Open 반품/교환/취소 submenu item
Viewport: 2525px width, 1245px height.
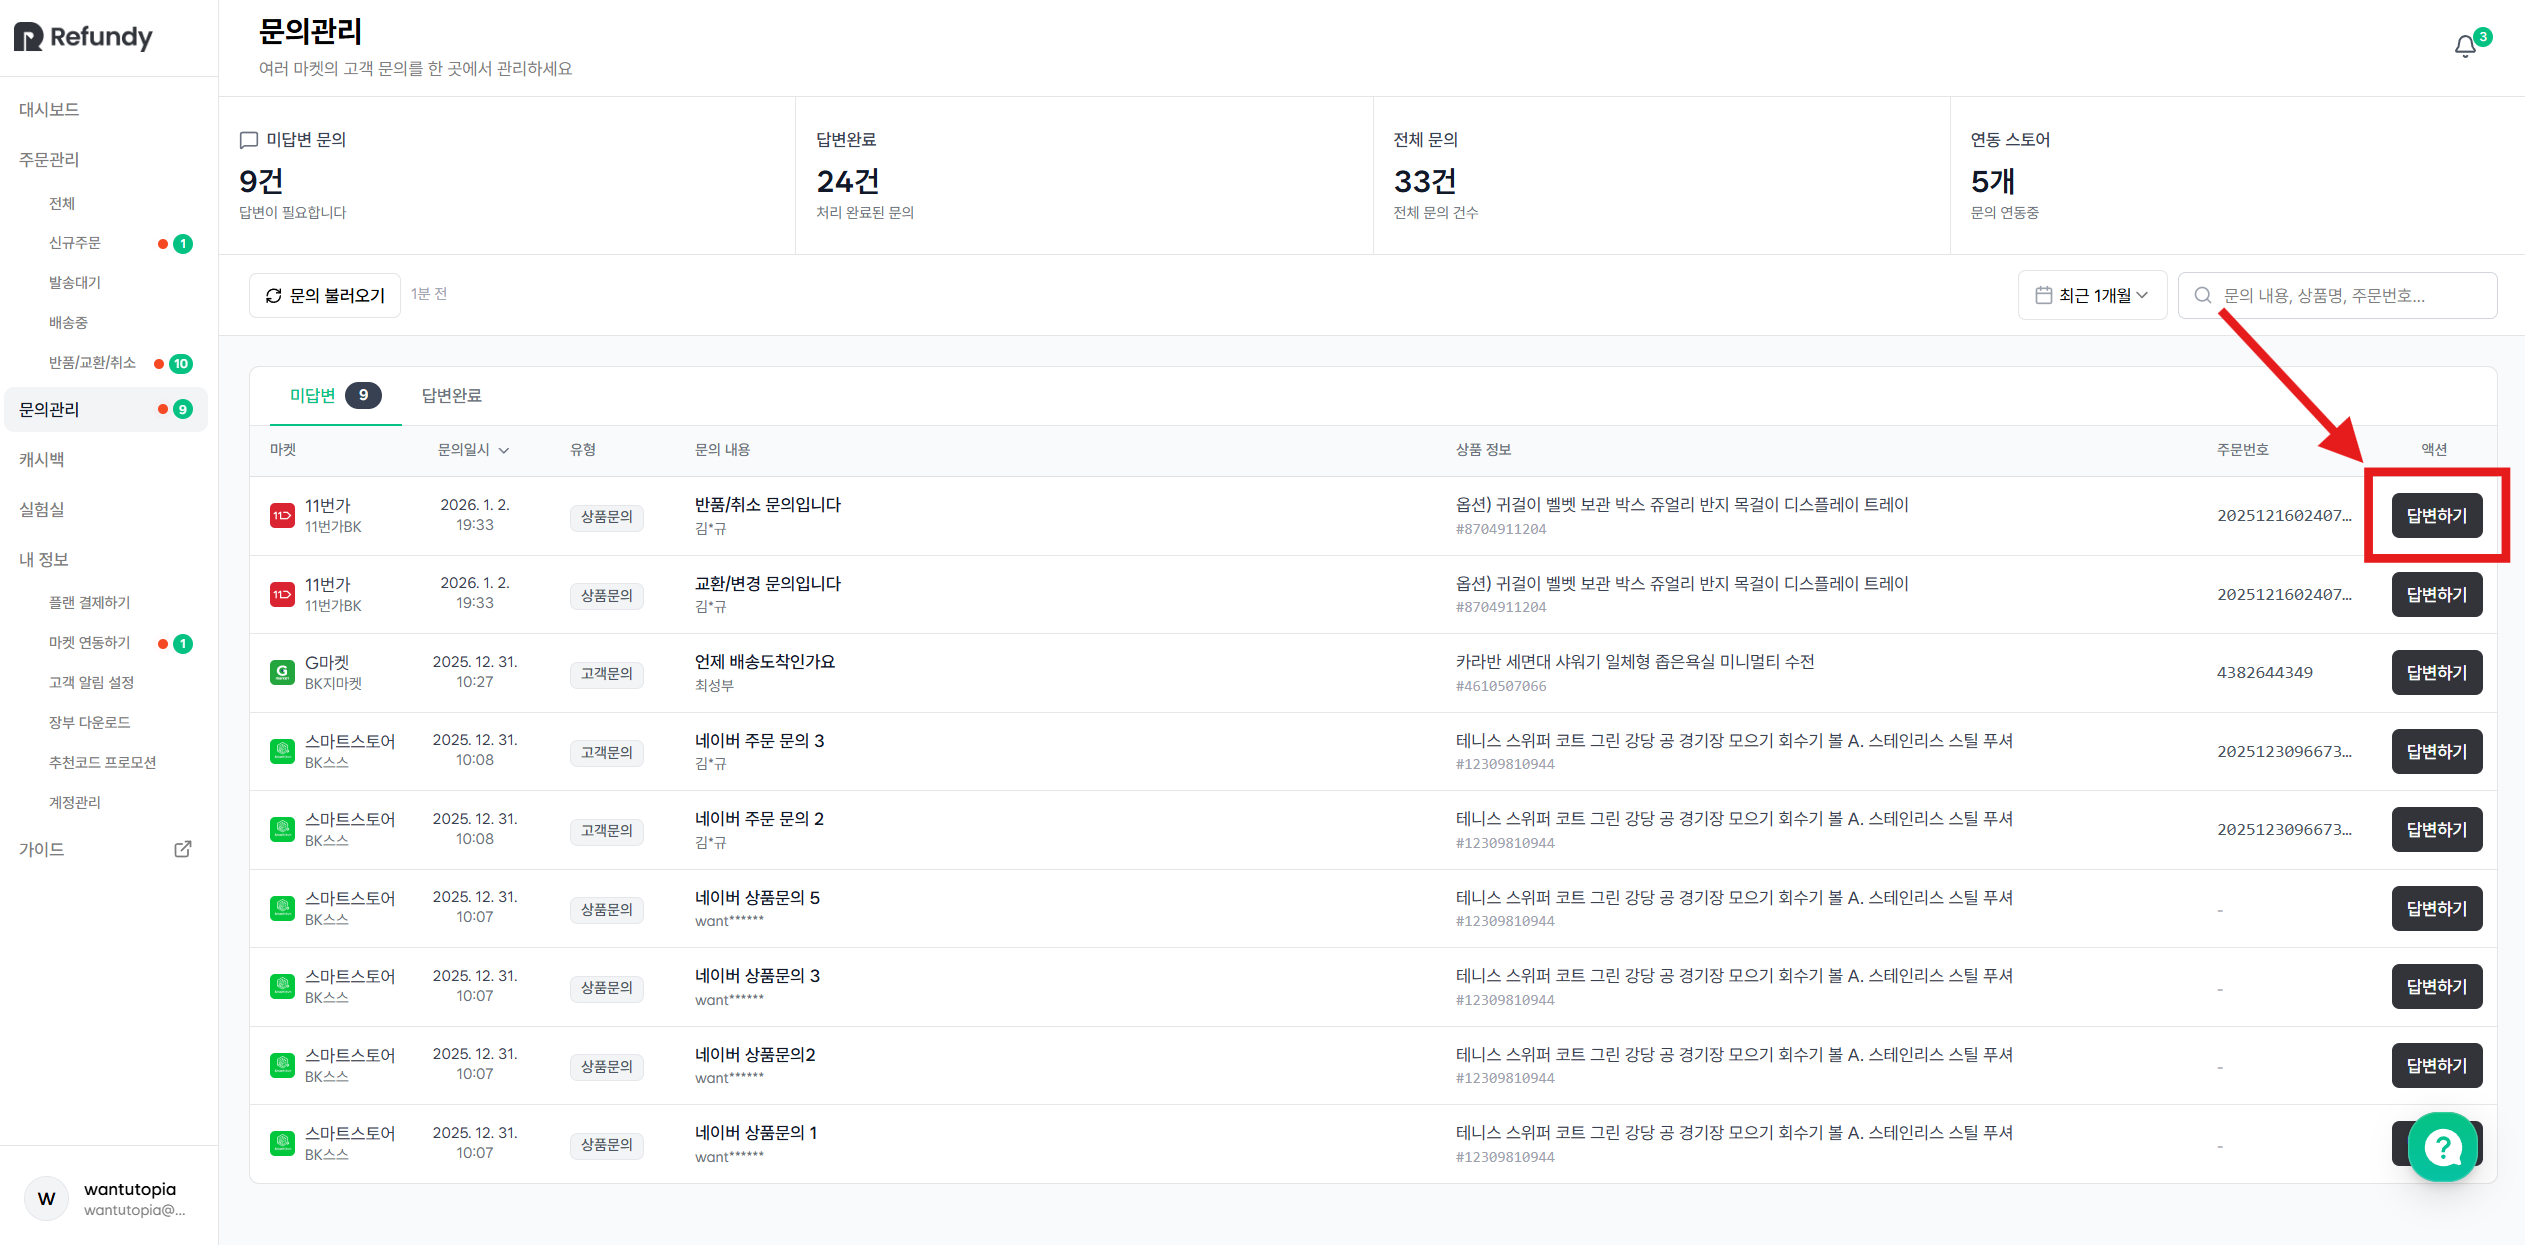point(92,363)
